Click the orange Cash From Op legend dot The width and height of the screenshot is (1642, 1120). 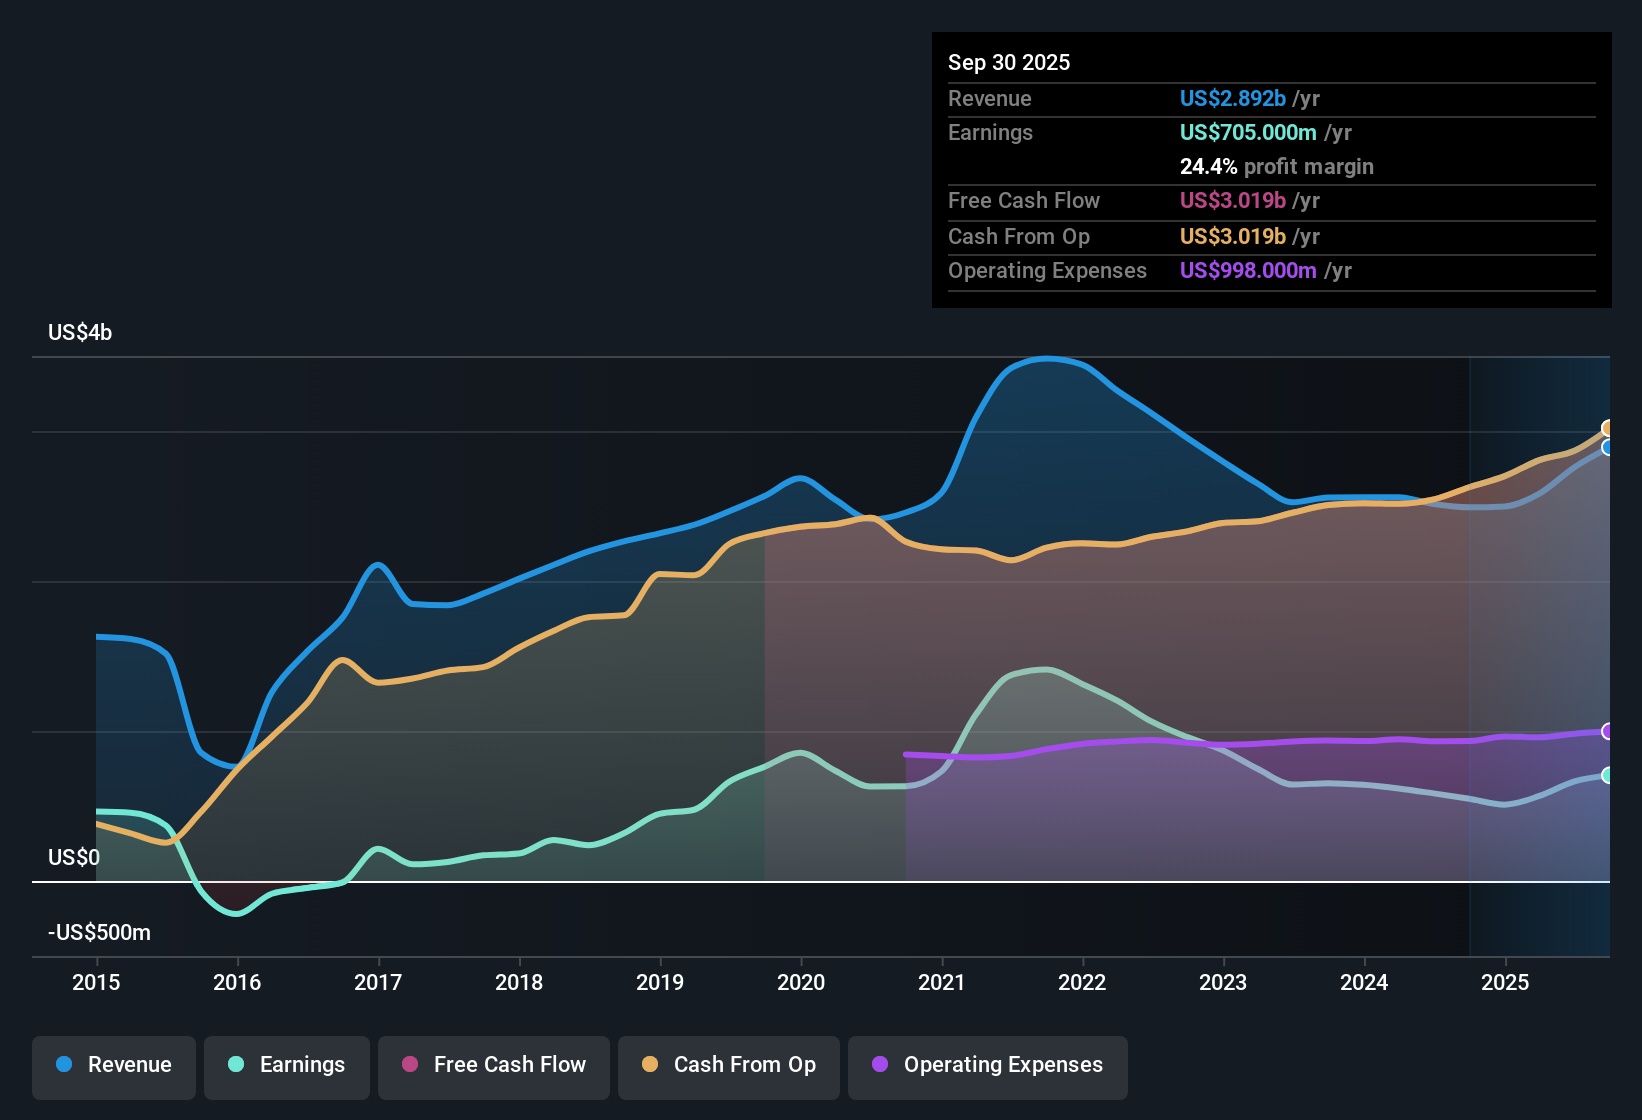click(x=648, y=1065)
